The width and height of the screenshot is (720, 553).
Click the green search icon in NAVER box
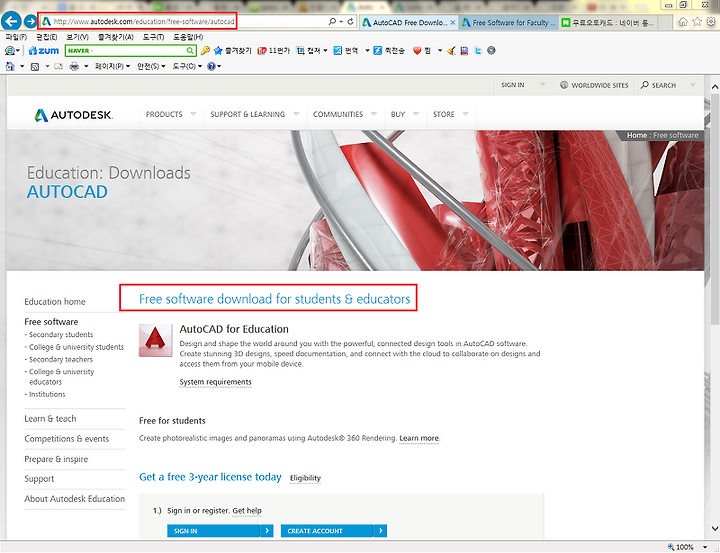point(190,51)
